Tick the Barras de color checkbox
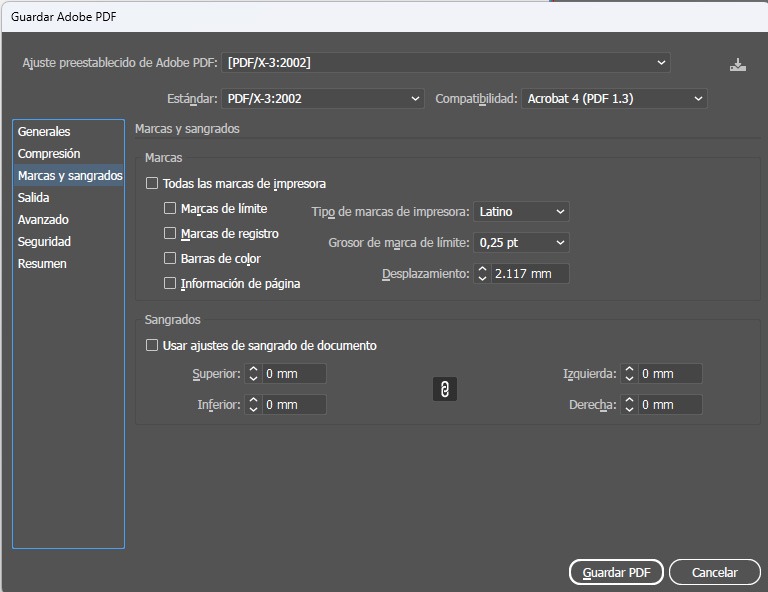 [x=170, y=259]
